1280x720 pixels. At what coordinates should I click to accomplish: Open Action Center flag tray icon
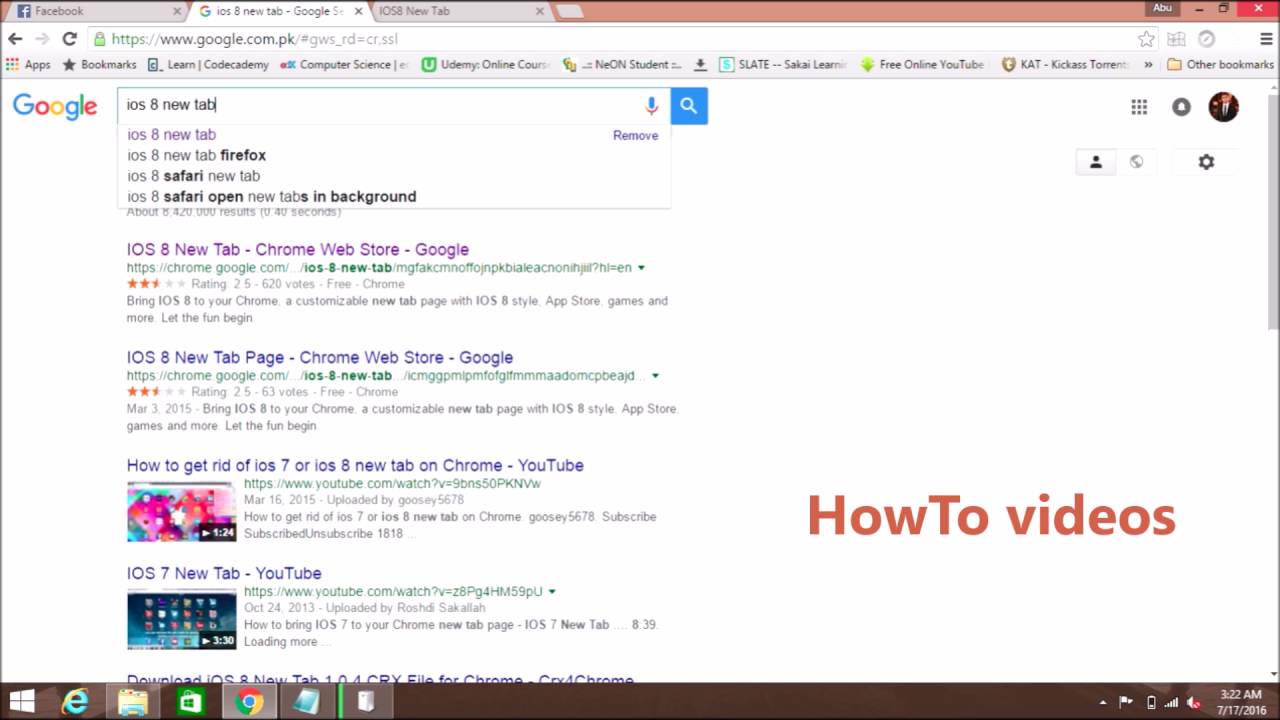tap(1126, 702)
